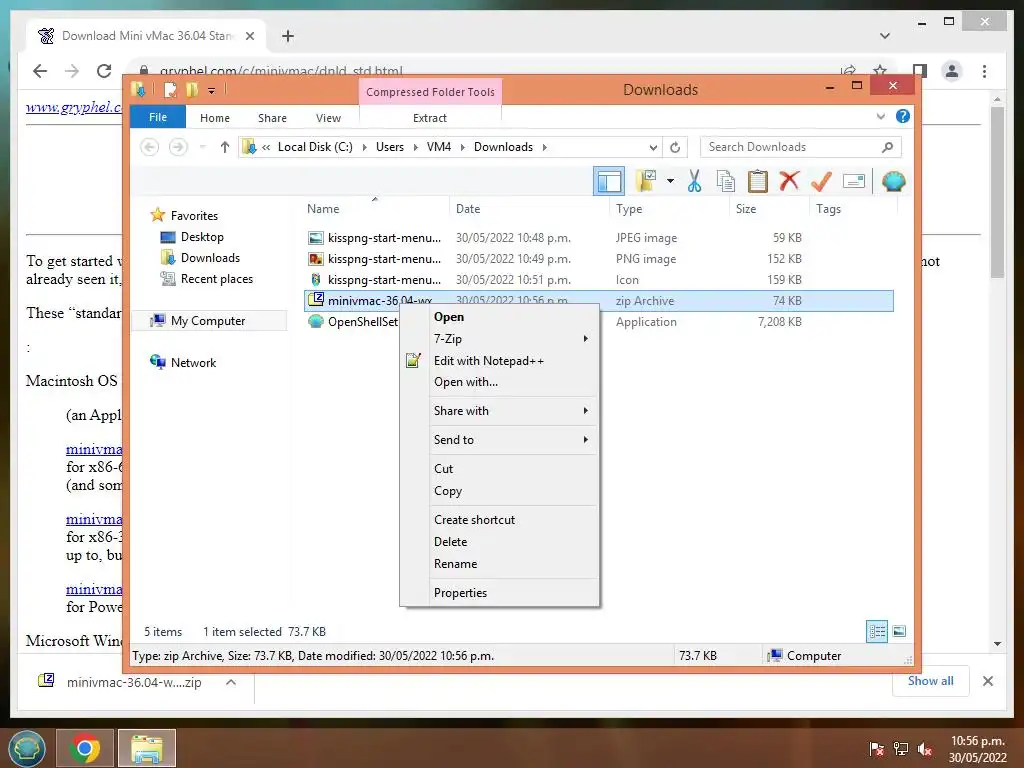This screenshot has height=768, width=1024.
Task: Select the Compressed Folder Tools tab
Action: [x=430, y=92]
